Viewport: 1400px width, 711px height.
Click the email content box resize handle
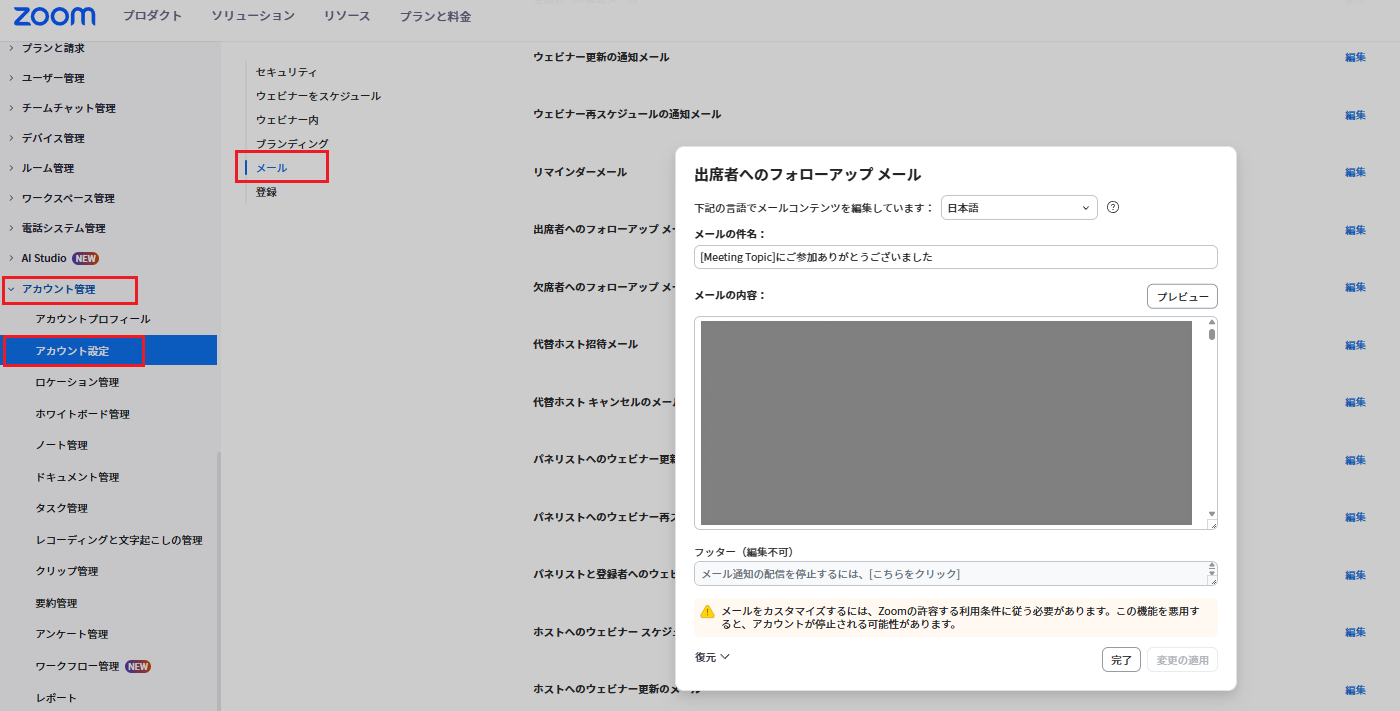coord(1212,524)
